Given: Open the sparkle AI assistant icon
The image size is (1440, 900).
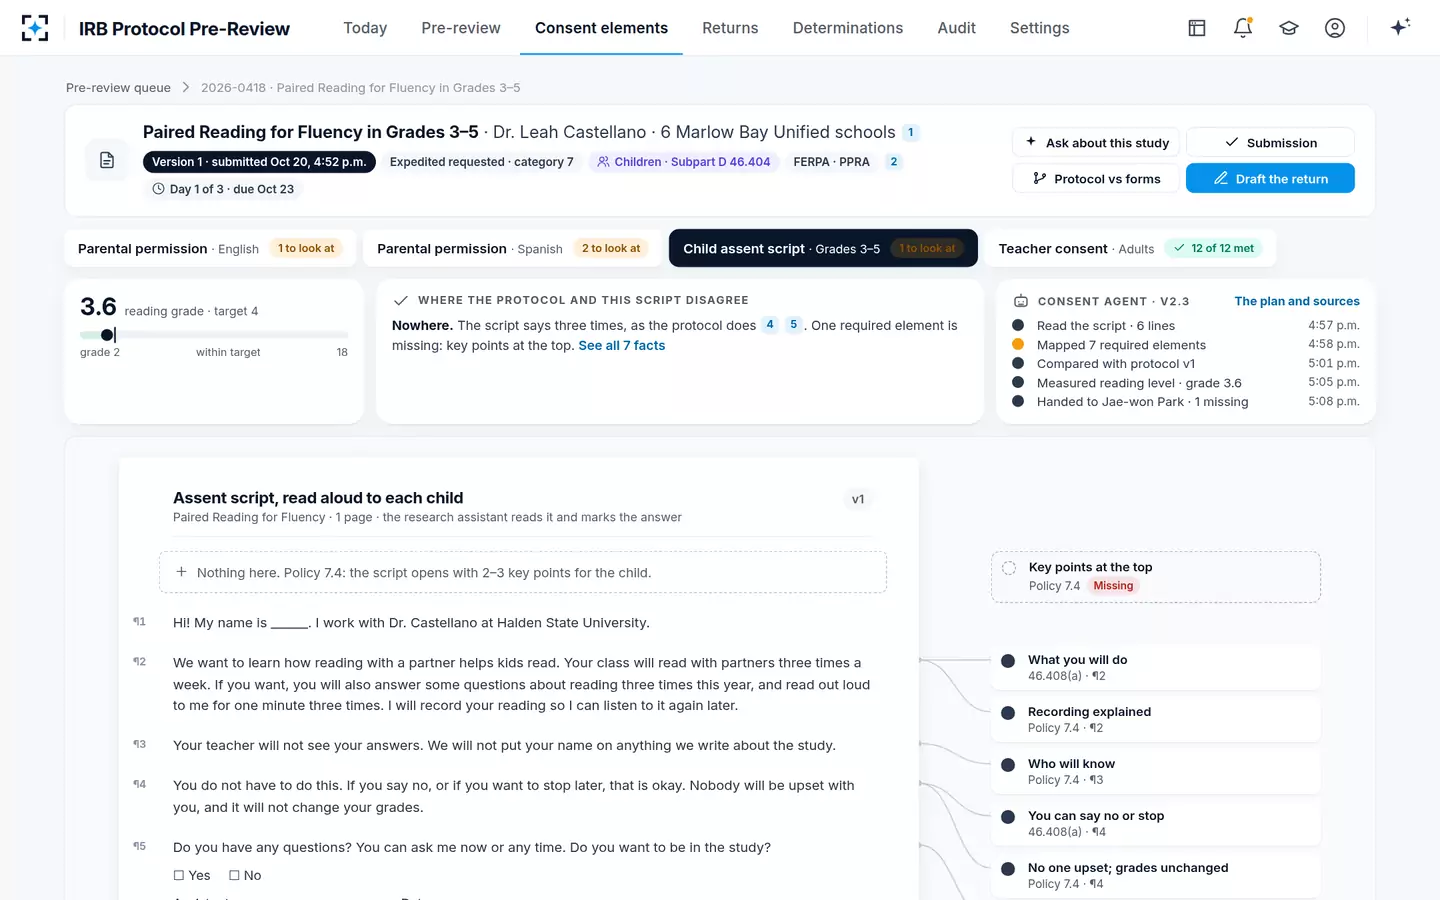Looking at the screenshot, I should [1400, 27].
